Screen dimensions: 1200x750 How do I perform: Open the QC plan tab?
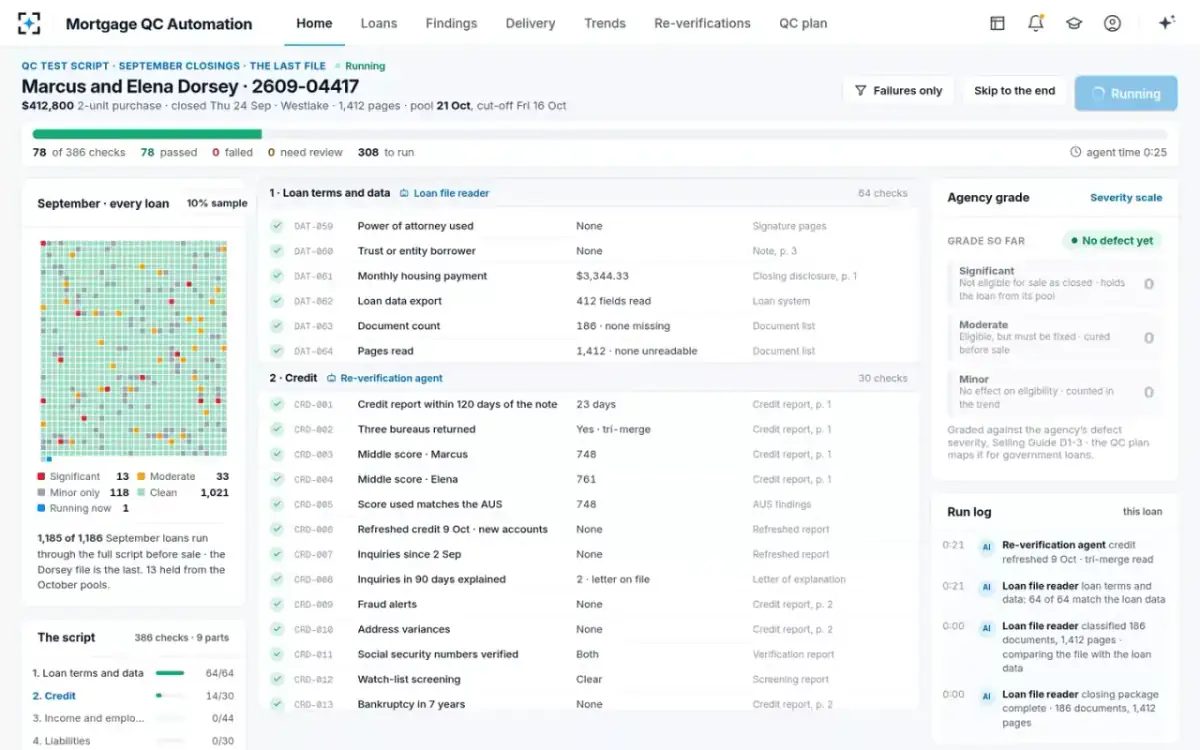(803, 23)
